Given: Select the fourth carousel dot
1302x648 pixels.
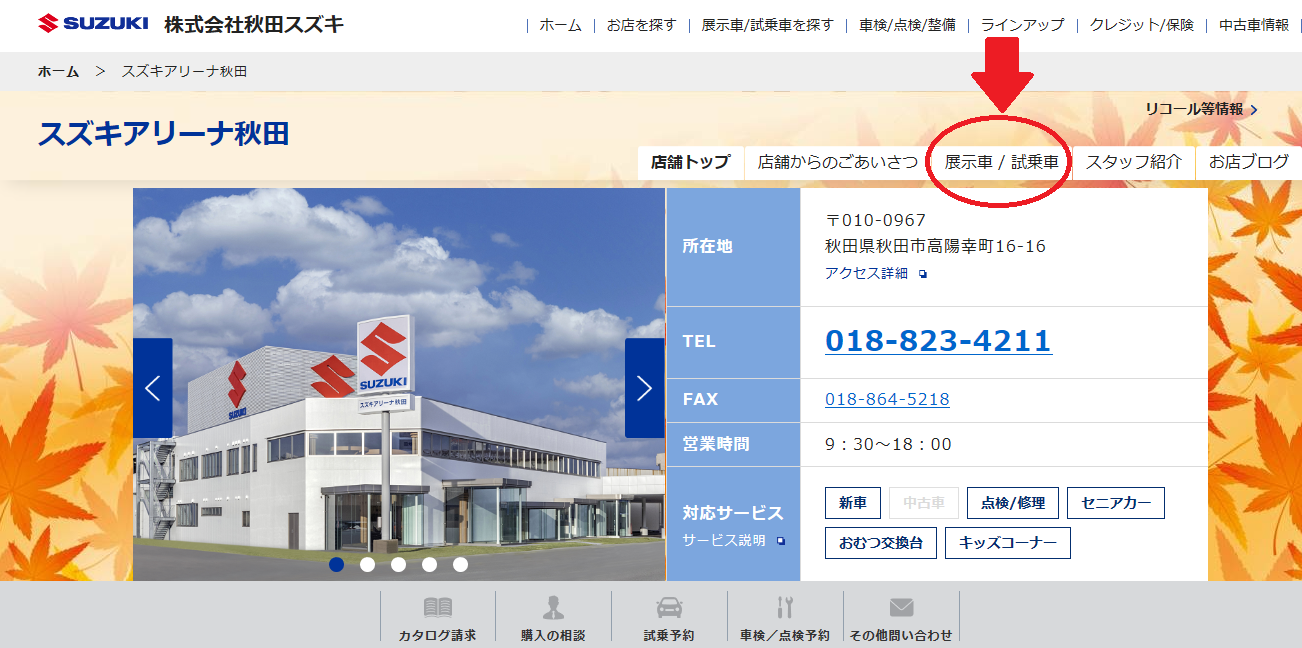Looking at the screenshot, I should point(429,564).
